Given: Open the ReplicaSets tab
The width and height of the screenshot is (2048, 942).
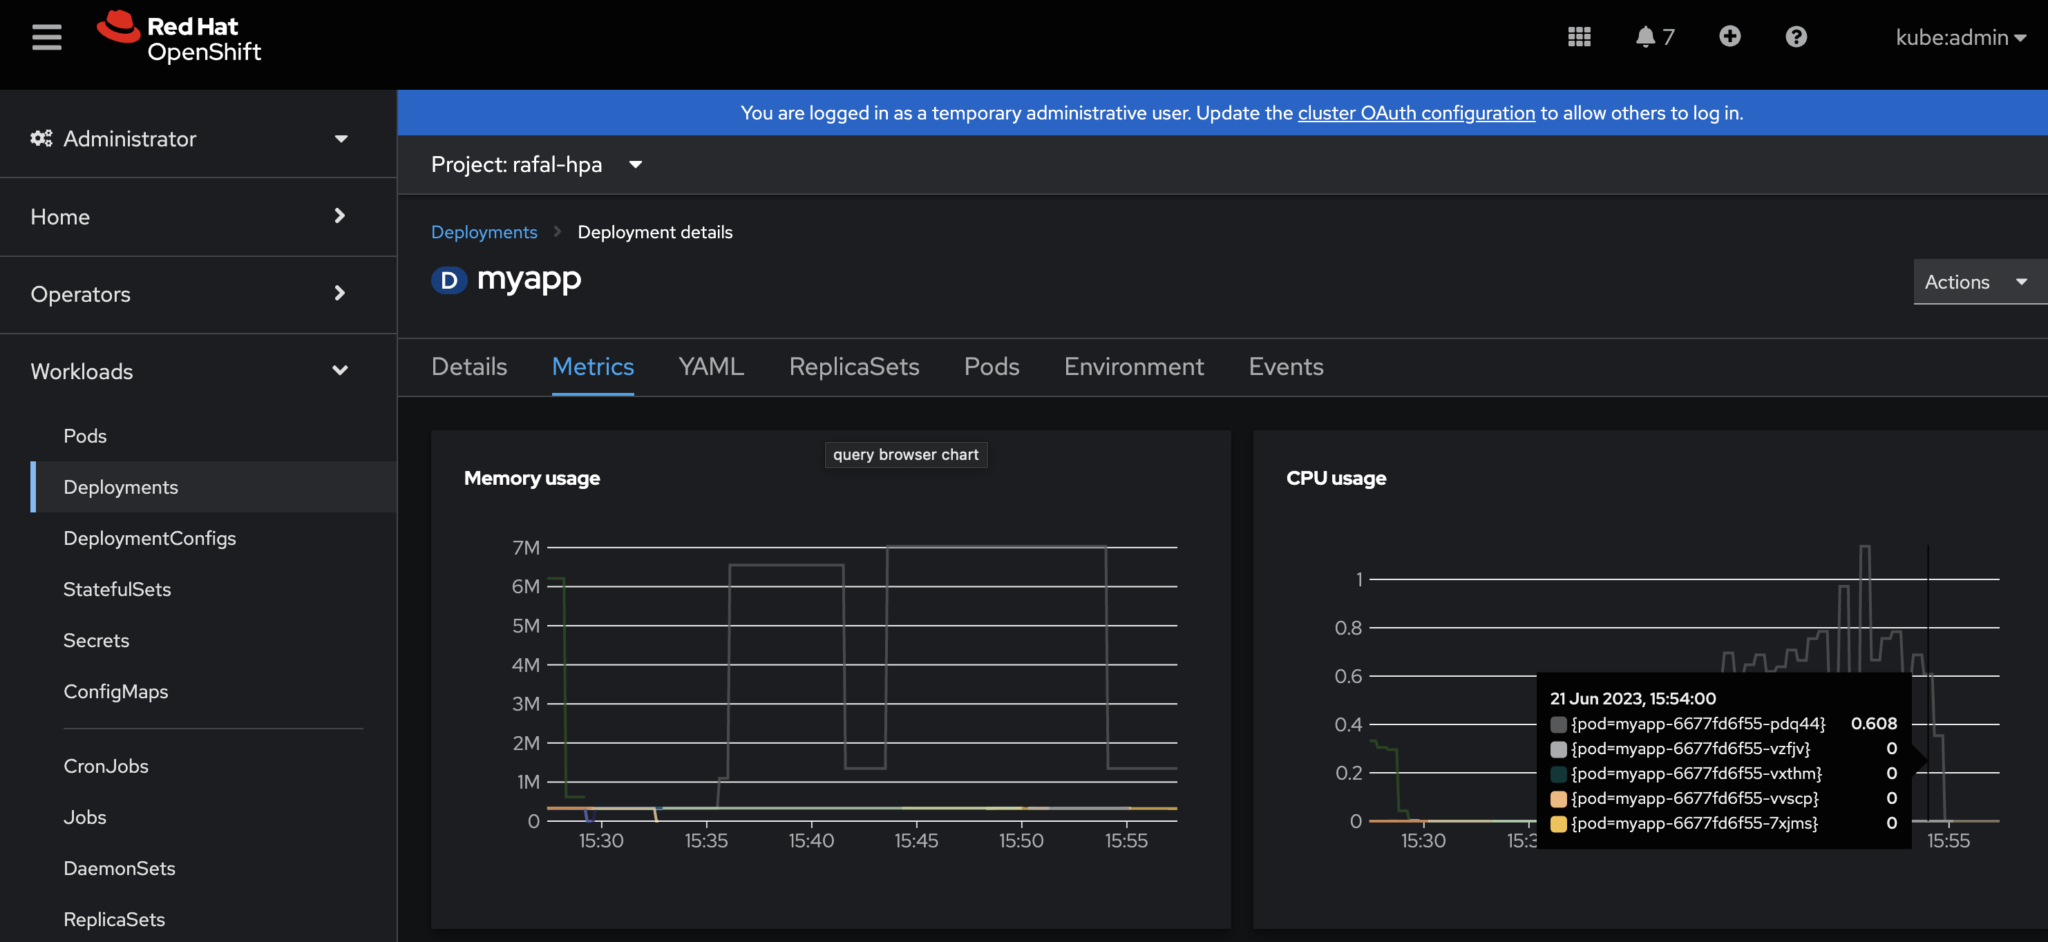Looking at the screenshot, I should [x=854, y=367].
